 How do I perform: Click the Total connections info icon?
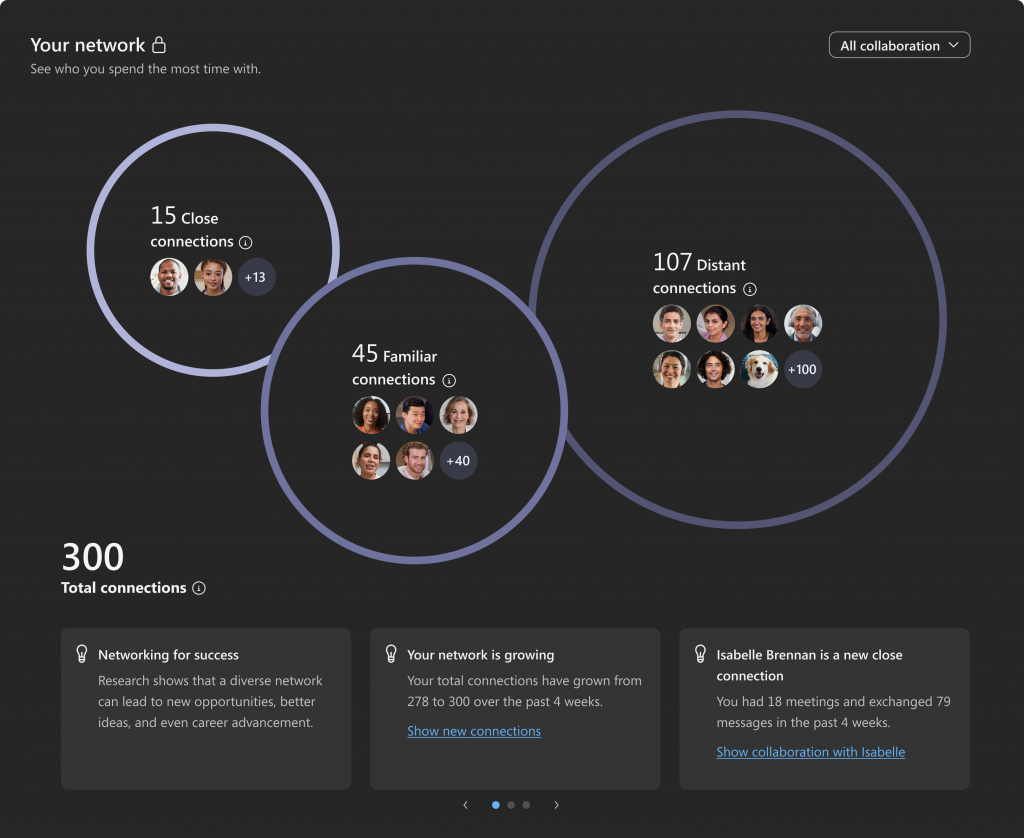tap(198, 588)
